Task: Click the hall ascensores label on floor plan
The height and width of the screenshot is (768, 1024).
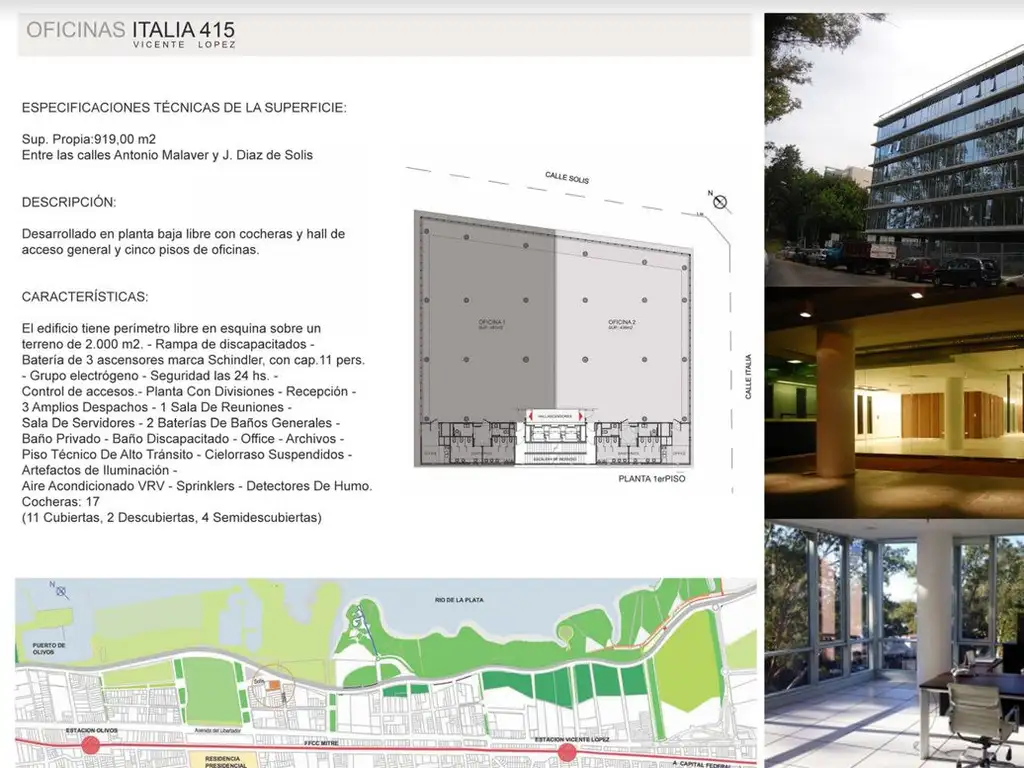Action: pos(554,416)
